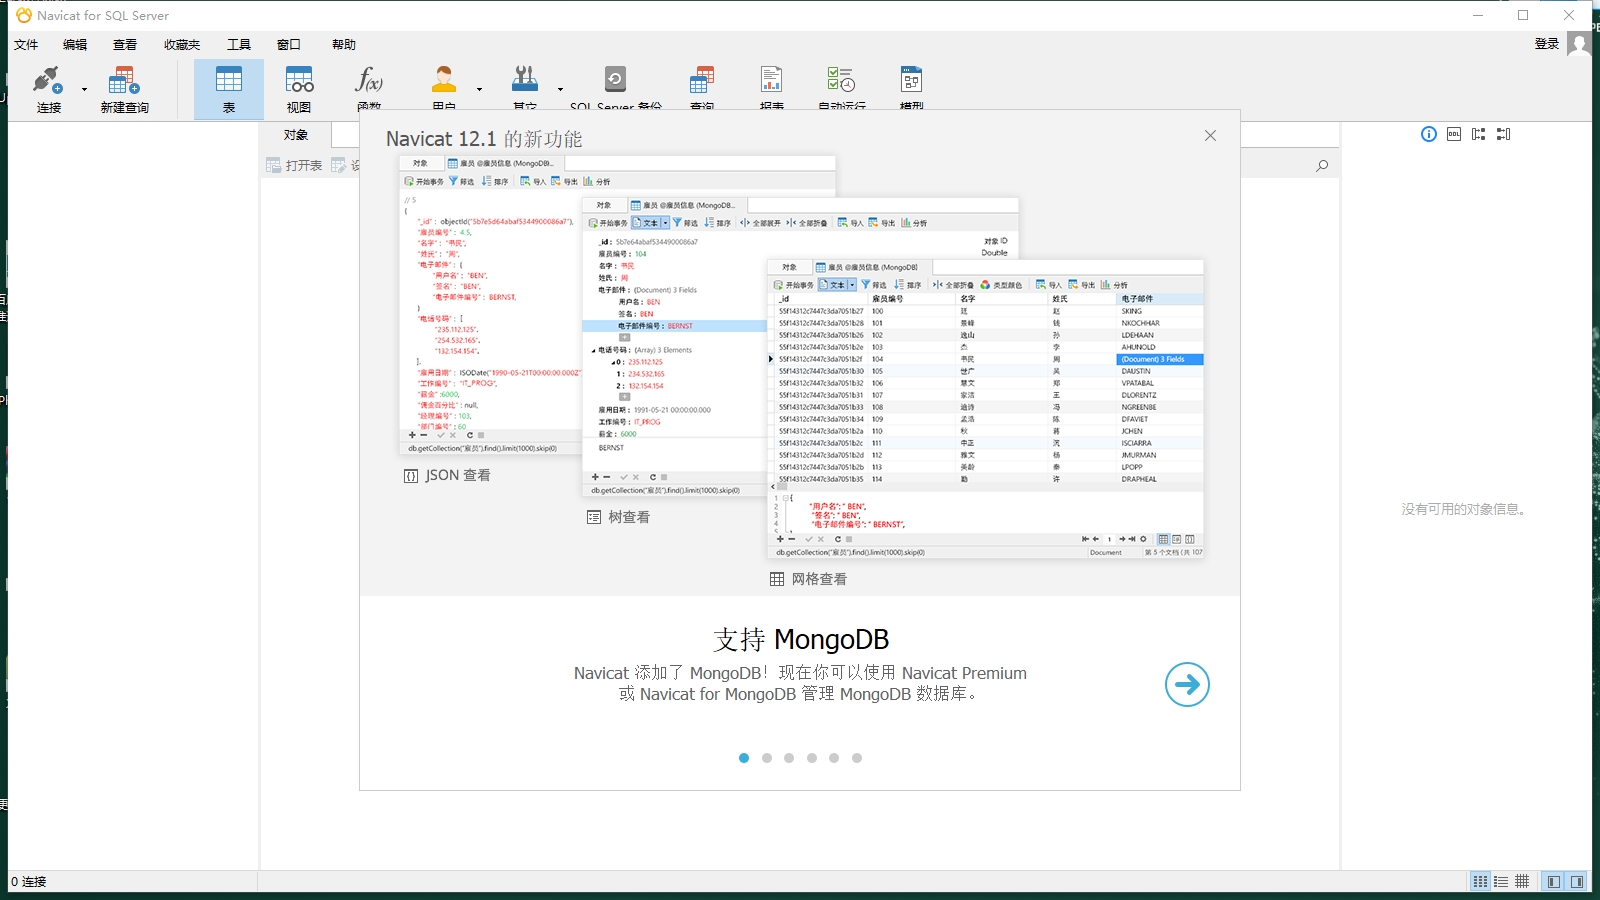The height and width of the screenshot is (900, 1600).
Task: Switch to list view in status bar
Action: click(x=1501, y=881)
